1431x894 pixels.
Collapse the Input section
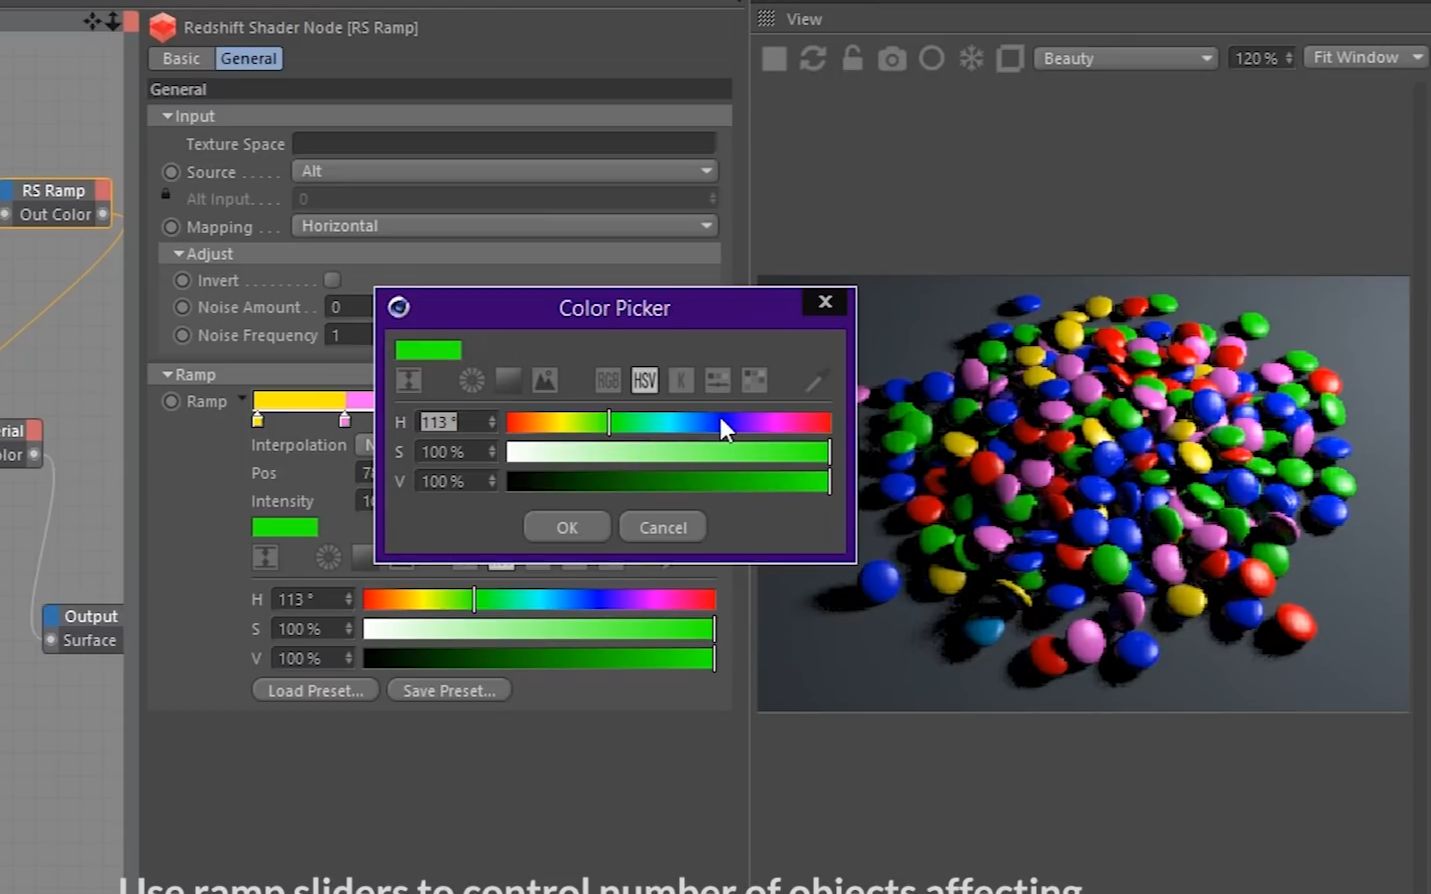point(167,116)
